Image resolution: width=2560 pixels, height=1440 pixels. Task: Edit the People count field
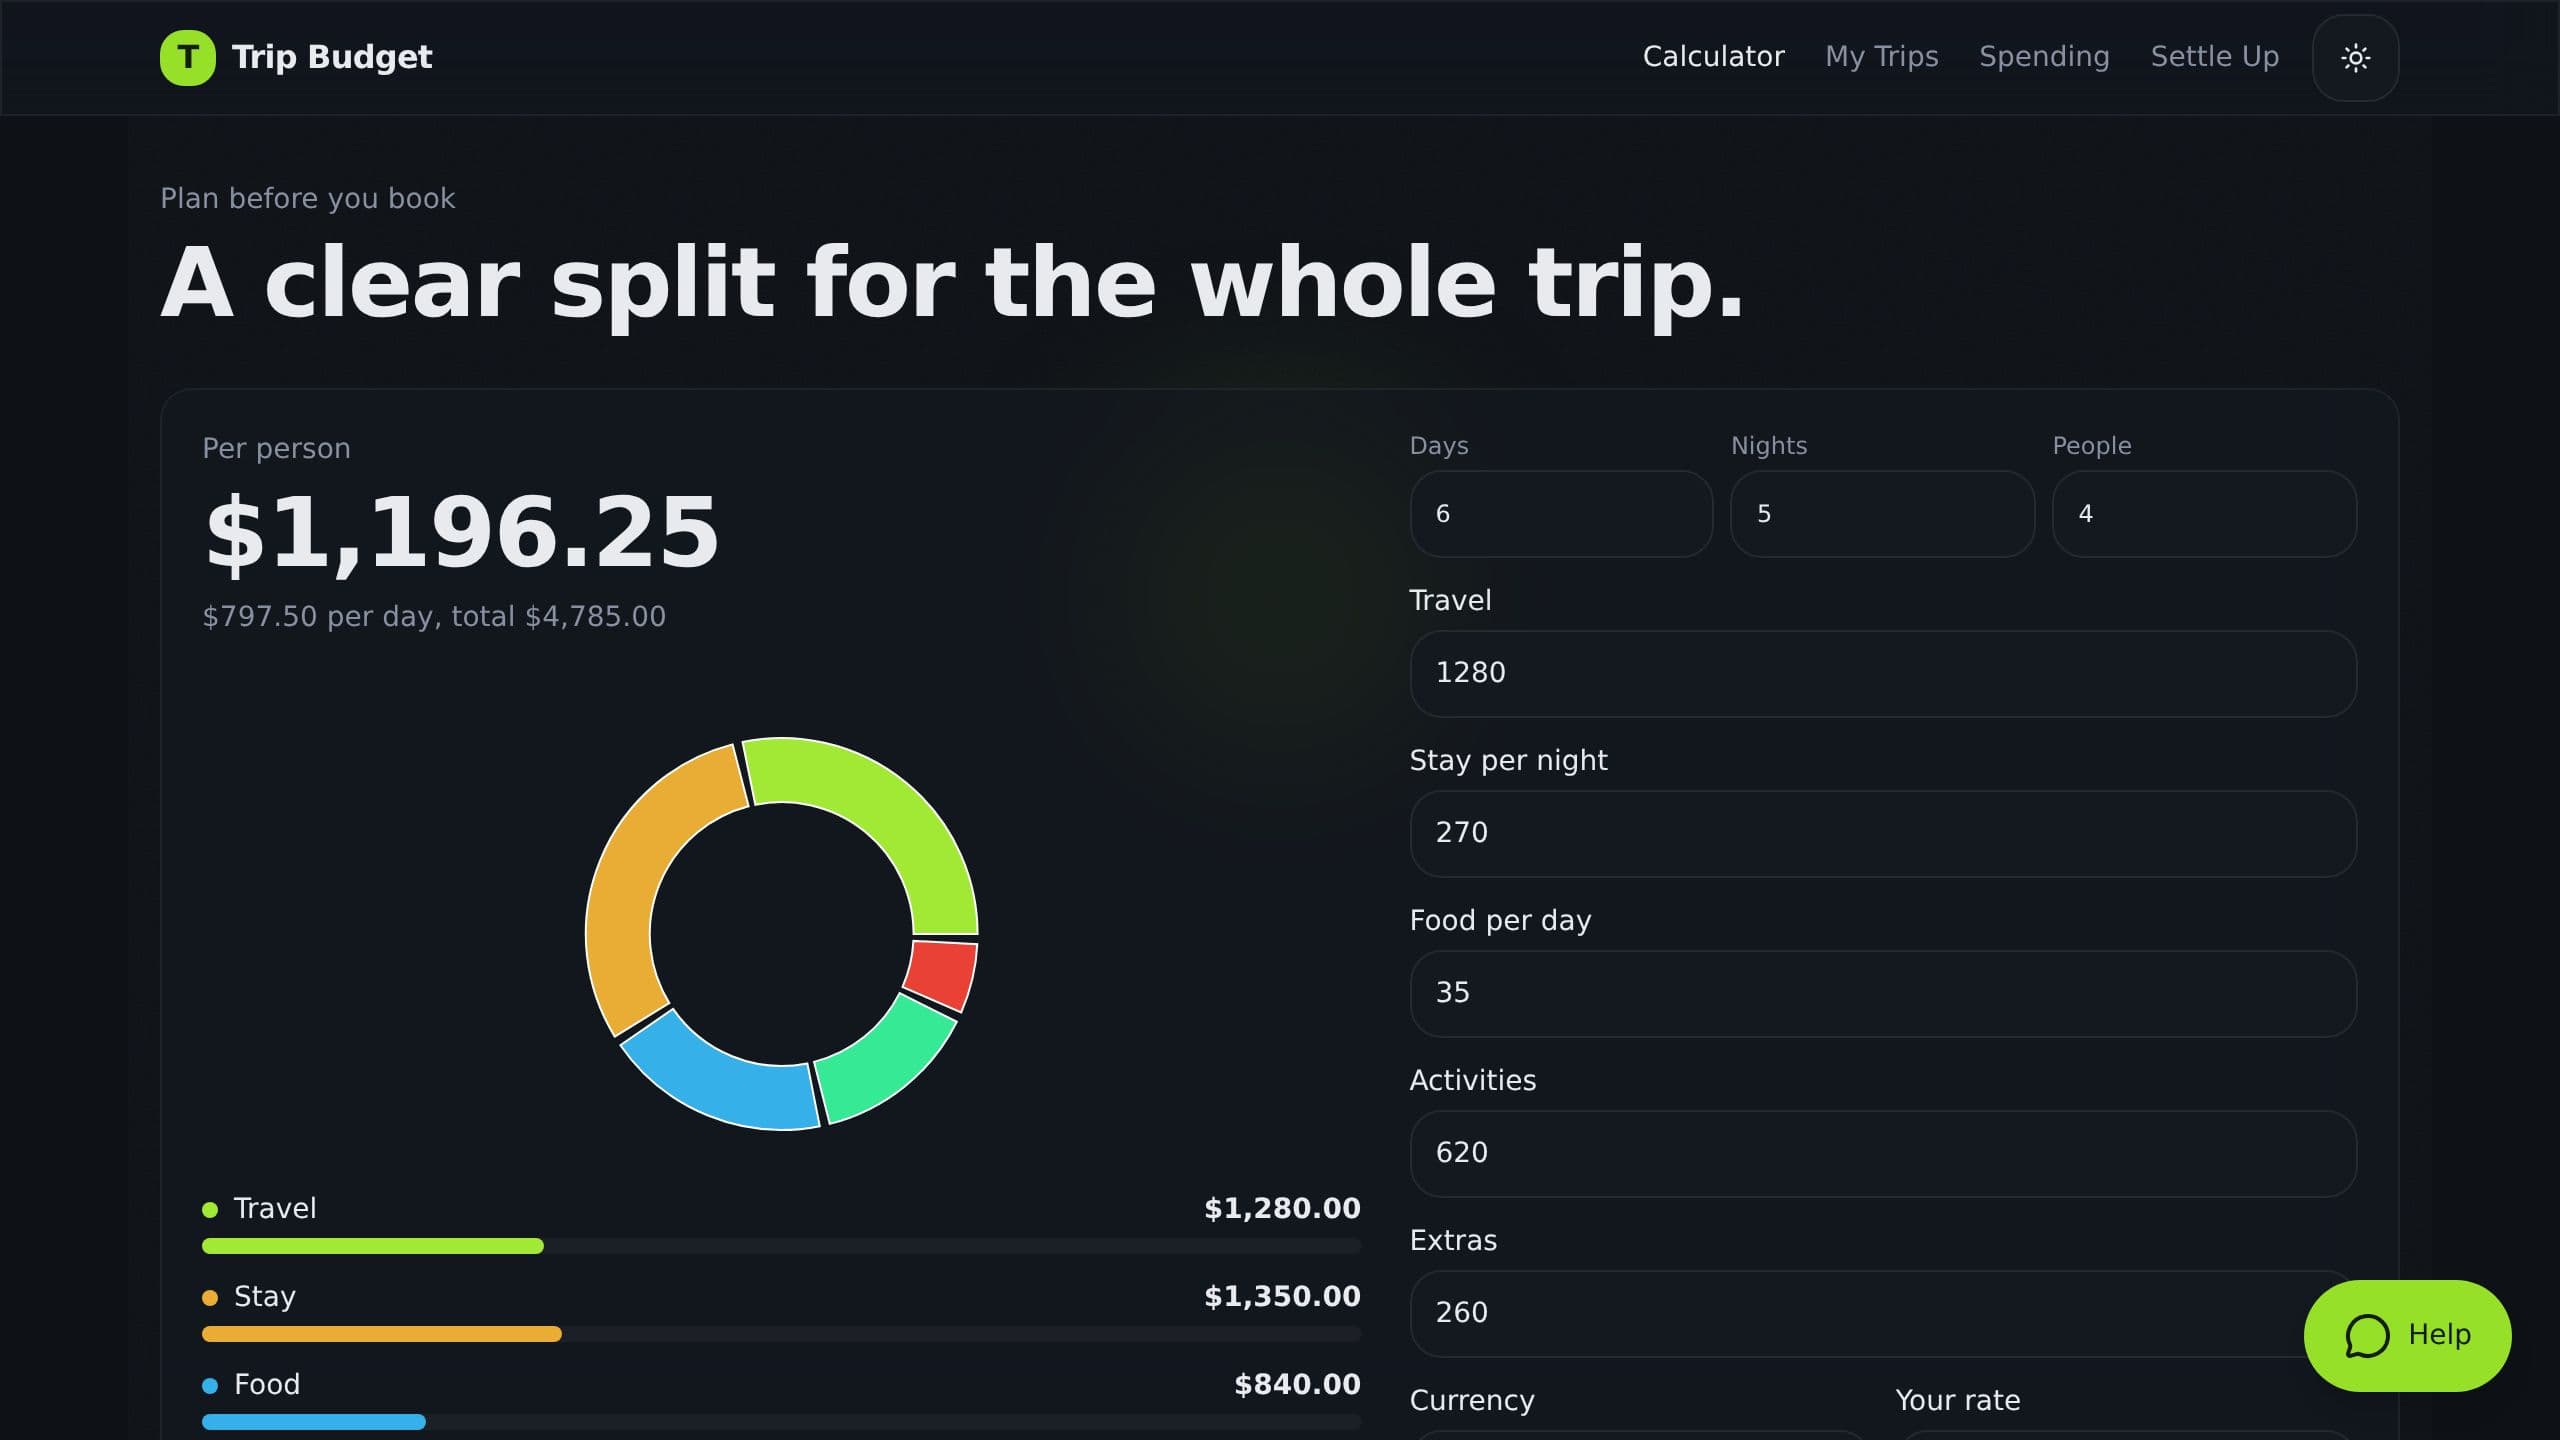tap(2204, 514)
